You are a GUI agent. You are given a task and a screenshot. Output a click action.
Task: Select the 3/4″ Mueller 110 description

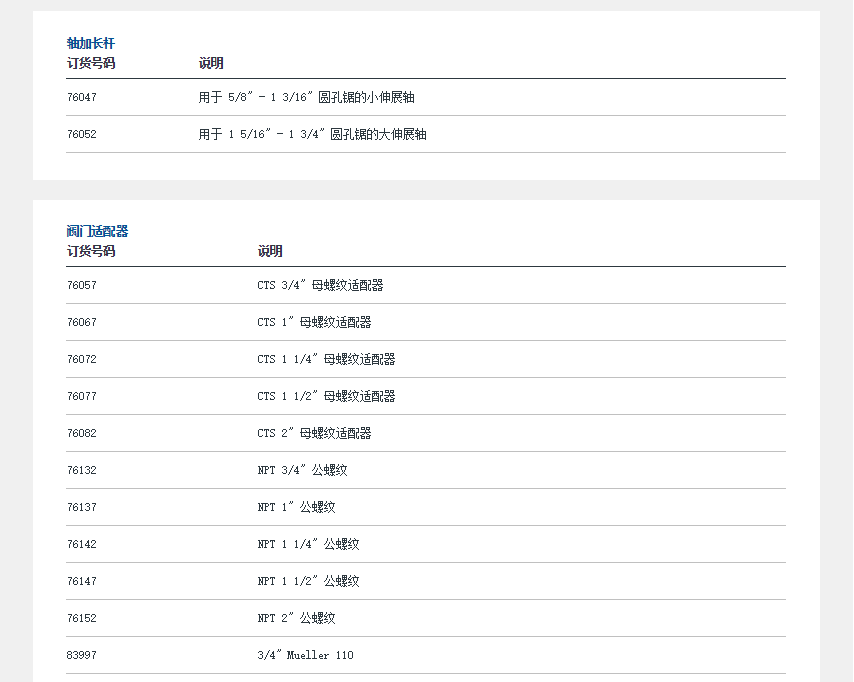click(305, 656)
